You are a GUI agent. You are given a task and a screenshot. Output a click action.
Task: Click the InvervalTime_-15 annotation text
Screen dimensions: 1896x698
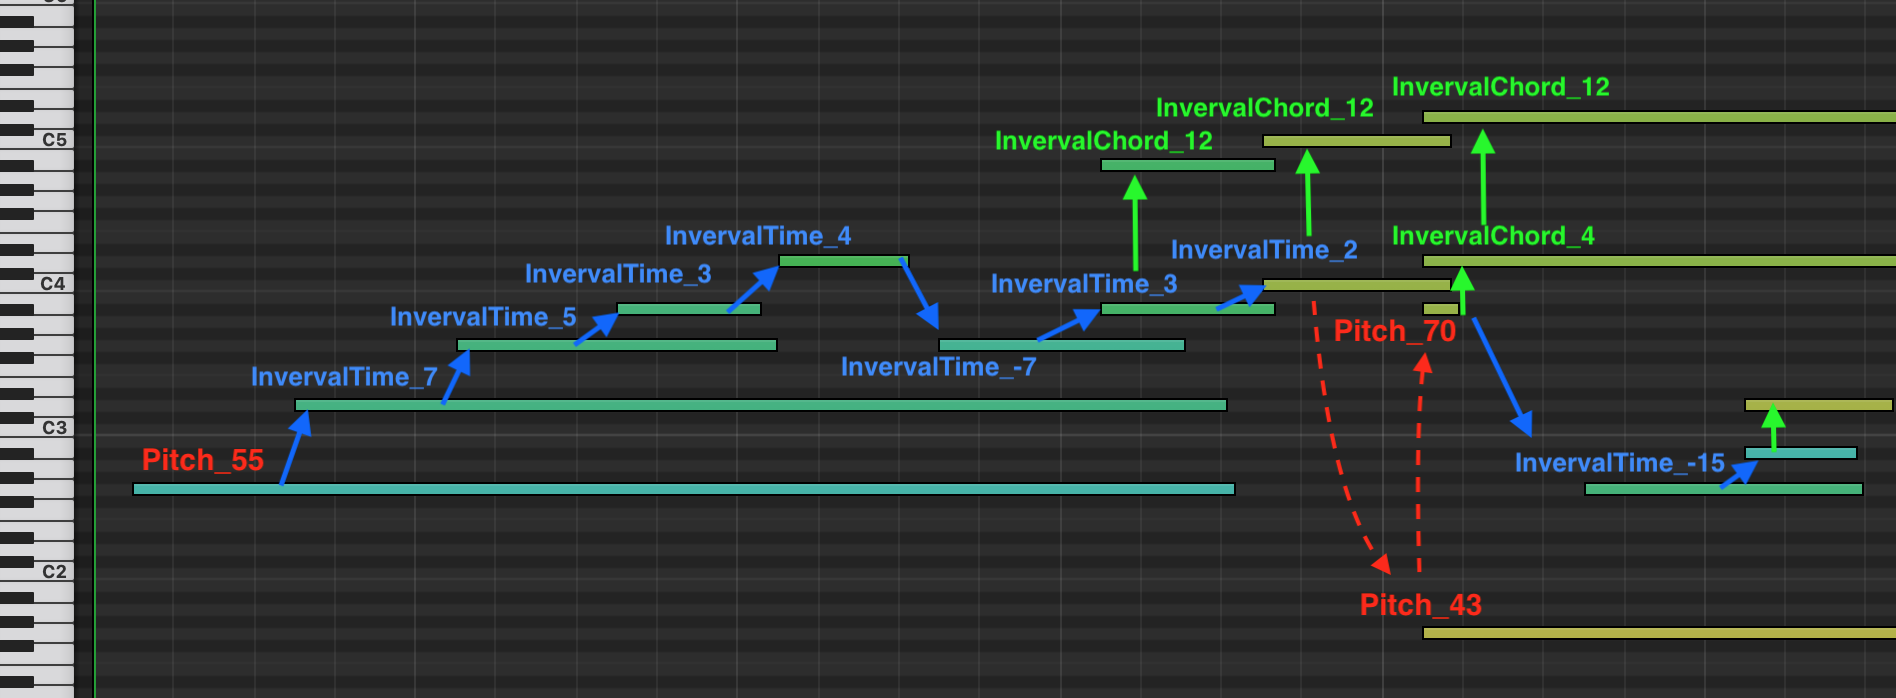(1619, 463)
